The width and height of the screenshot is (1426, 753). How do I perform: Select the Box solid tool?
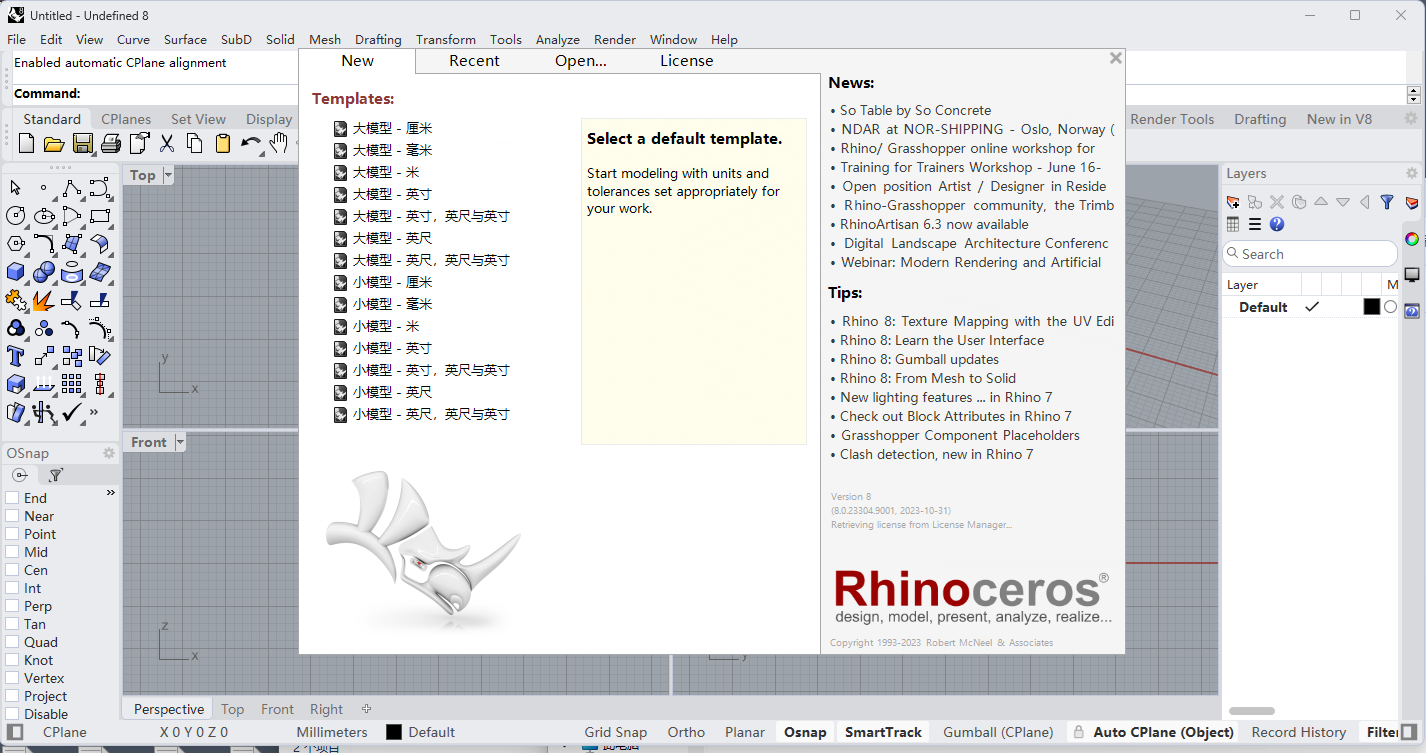click(x=16, y=272)
